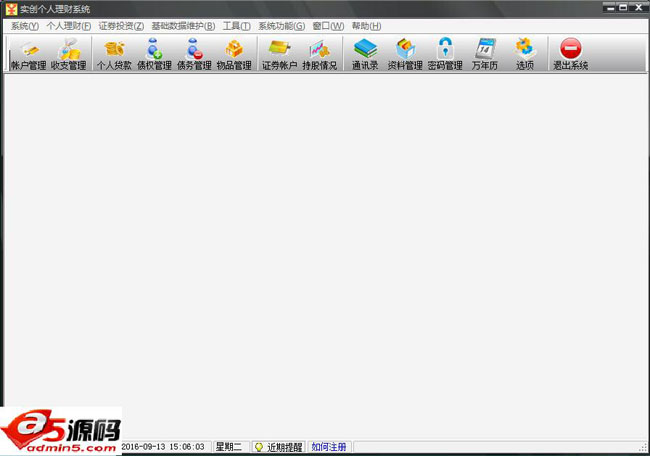View 持股情况 stock holdings
Screen dimensions: 650x456
coord(320,54)
